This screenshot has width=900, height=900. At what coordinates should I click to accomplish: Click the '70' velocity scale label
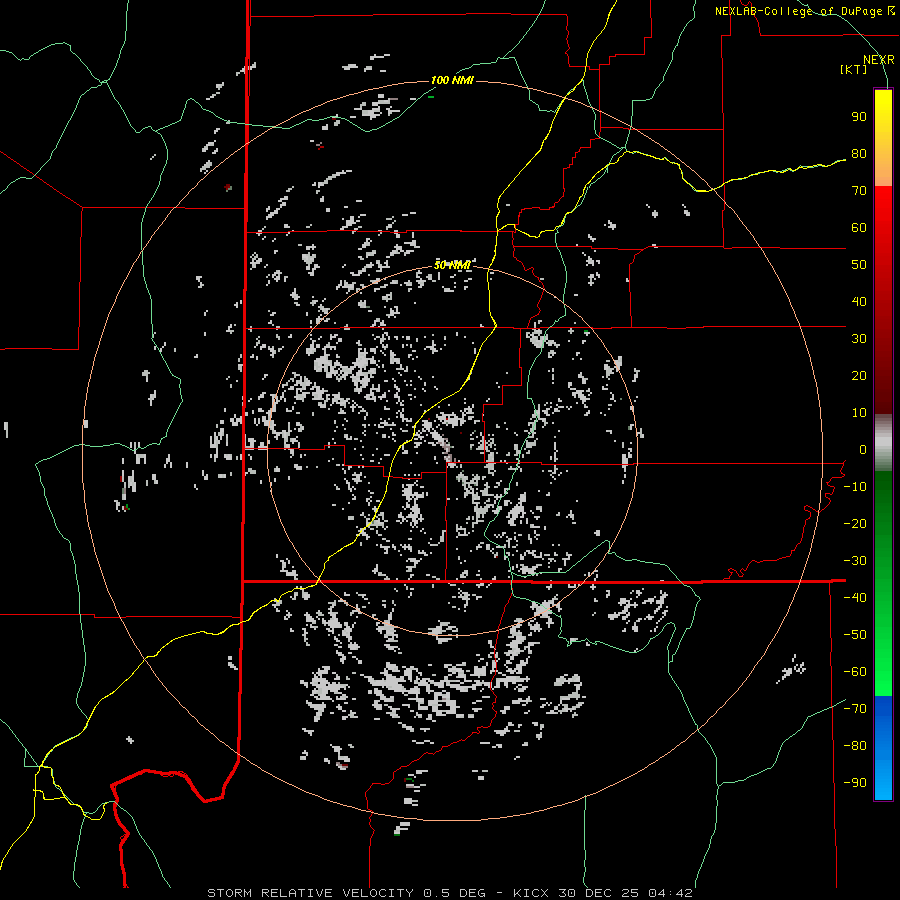click(859, 191)
